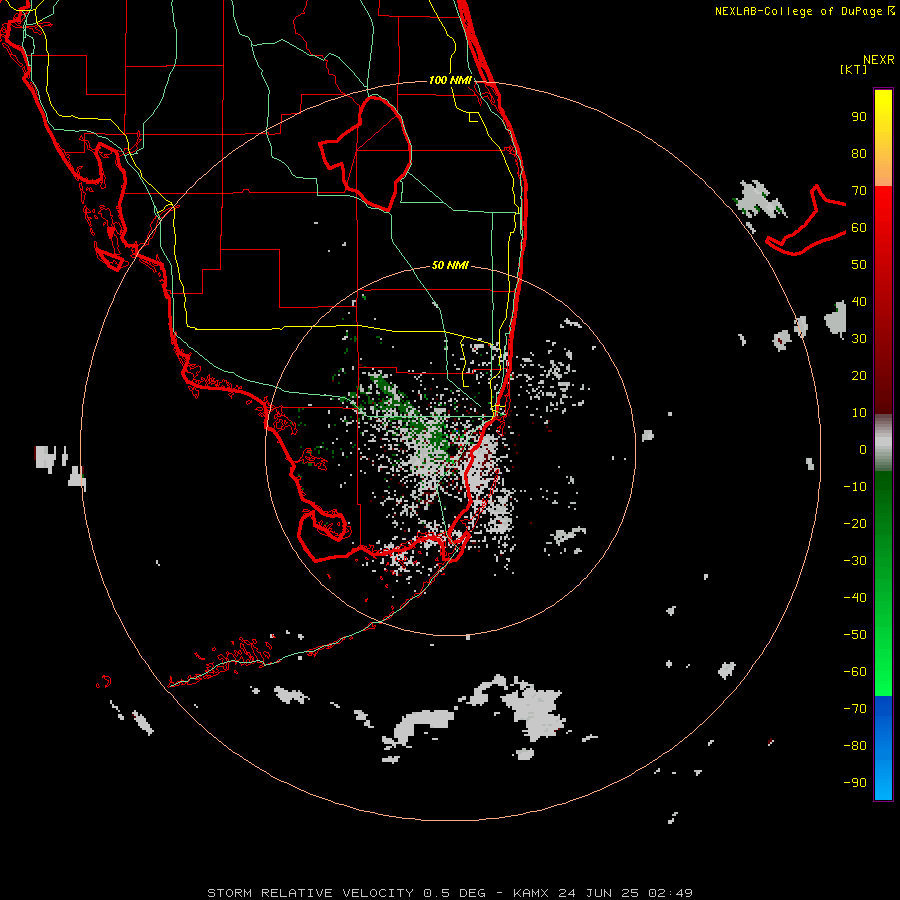900x900 pixels.
Task: Click the KAMX station identifier in caption
Action: coord(531,893)
